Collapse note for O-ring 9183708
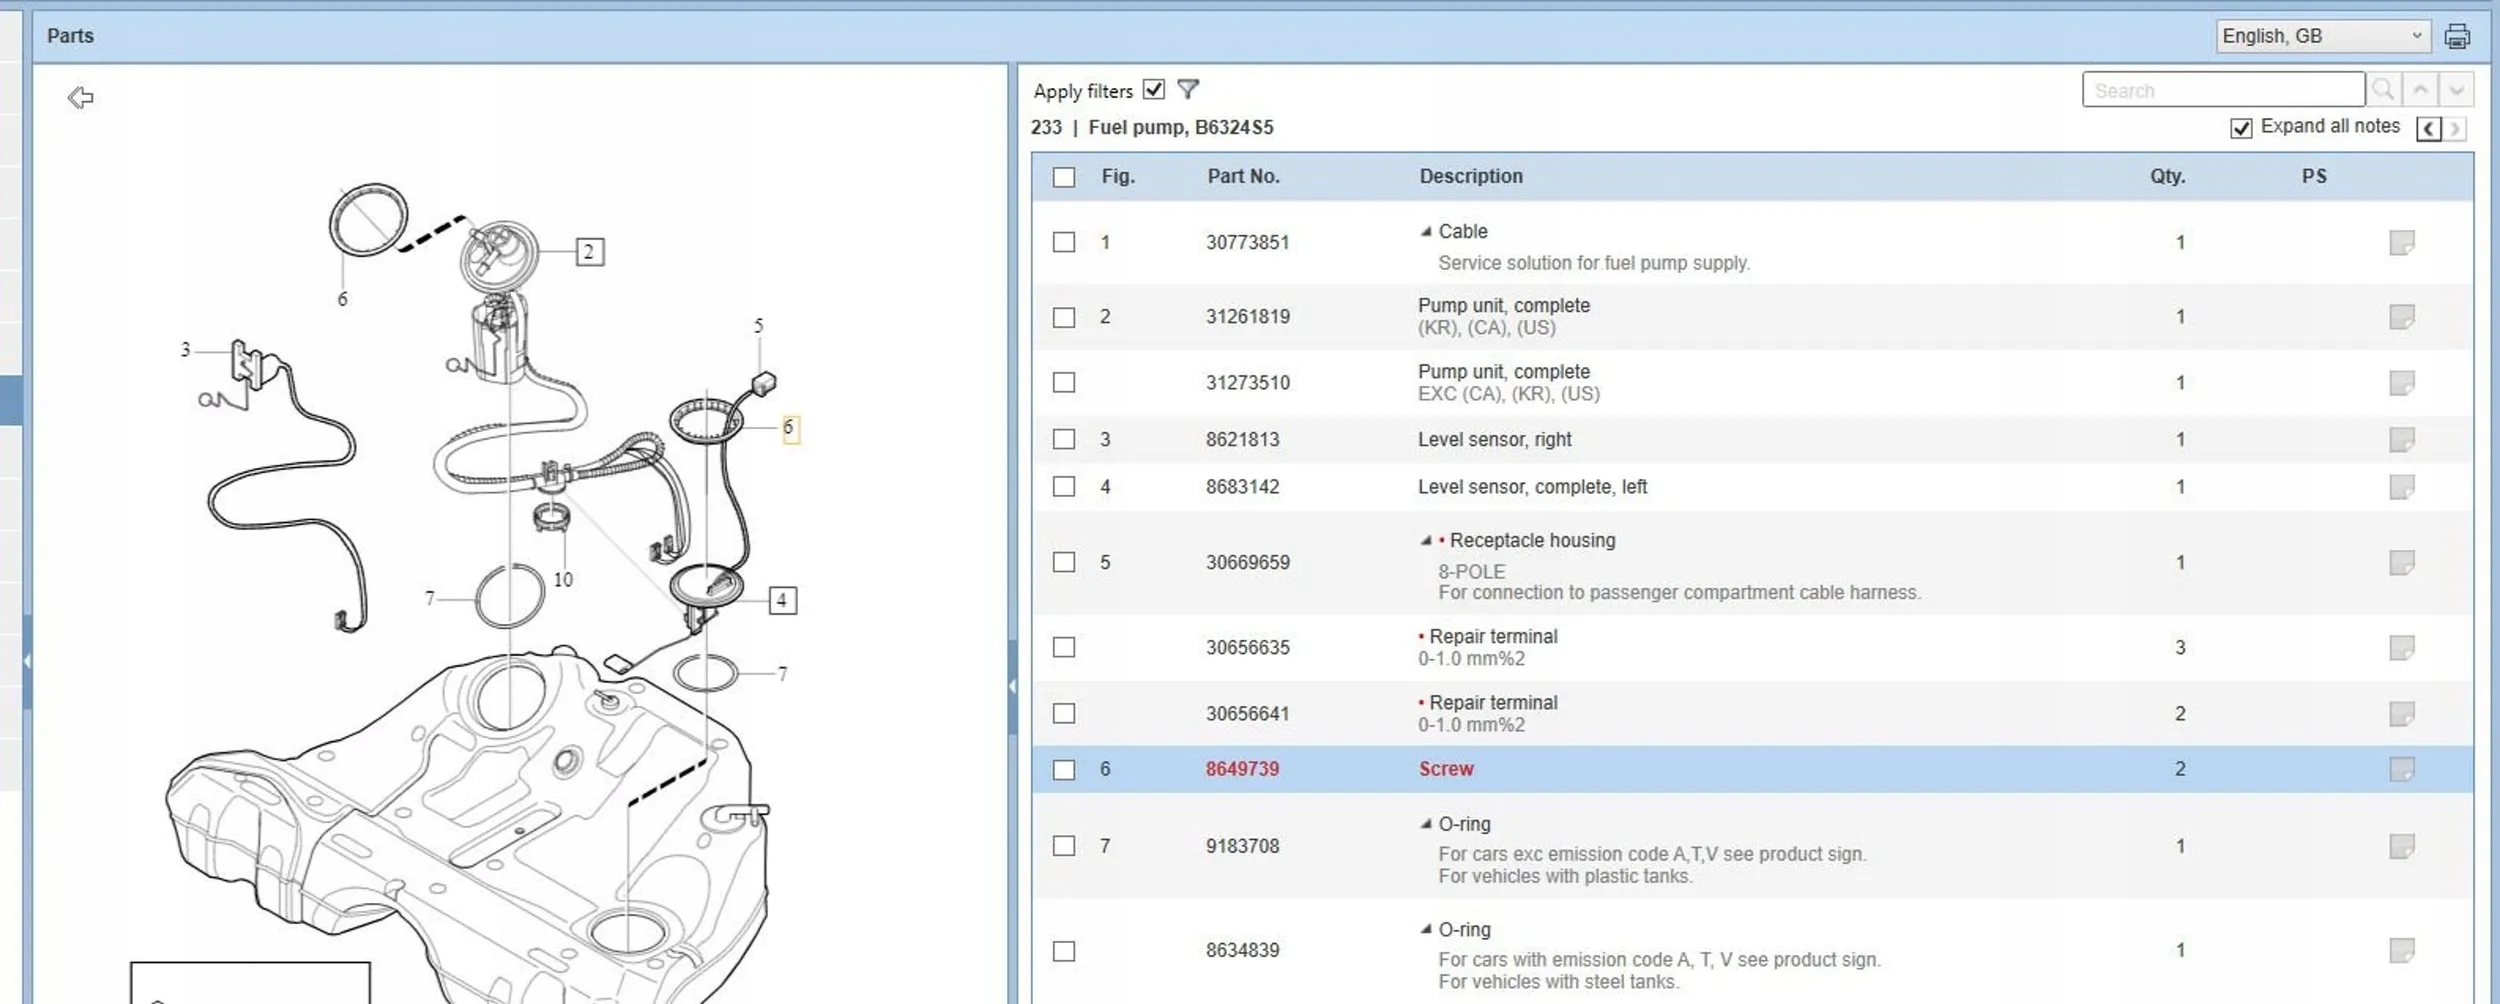Viewport: 2500px width, 1004px height. pos(1426,825)
